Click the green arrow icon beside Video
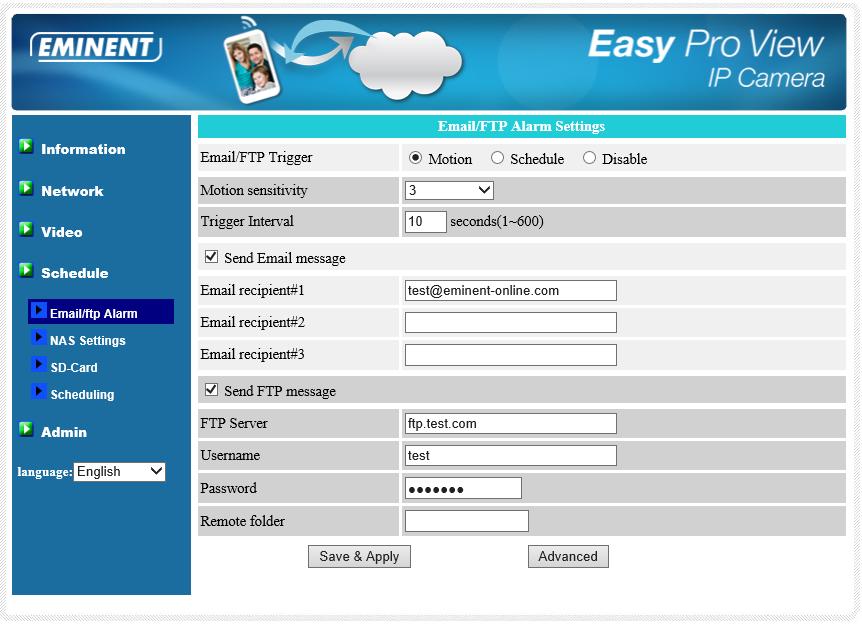 pyautogui.click(x=26, y=229)
